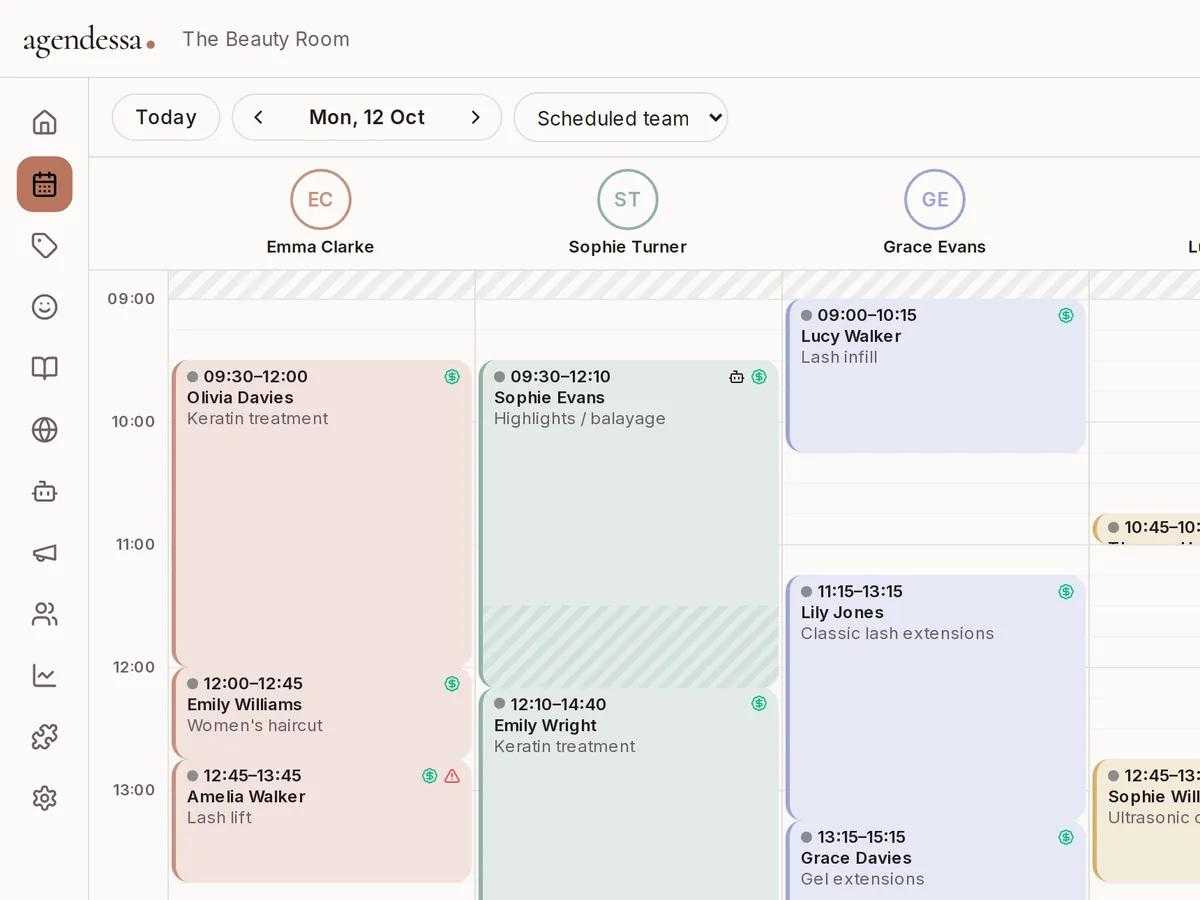Go to the next day with right chevron

476,118
